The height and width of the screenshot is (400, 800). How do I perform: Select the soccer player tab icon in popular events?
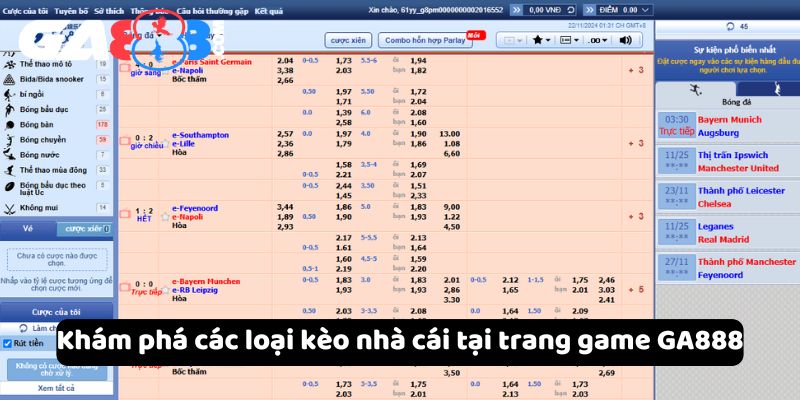tap(695, 89)
